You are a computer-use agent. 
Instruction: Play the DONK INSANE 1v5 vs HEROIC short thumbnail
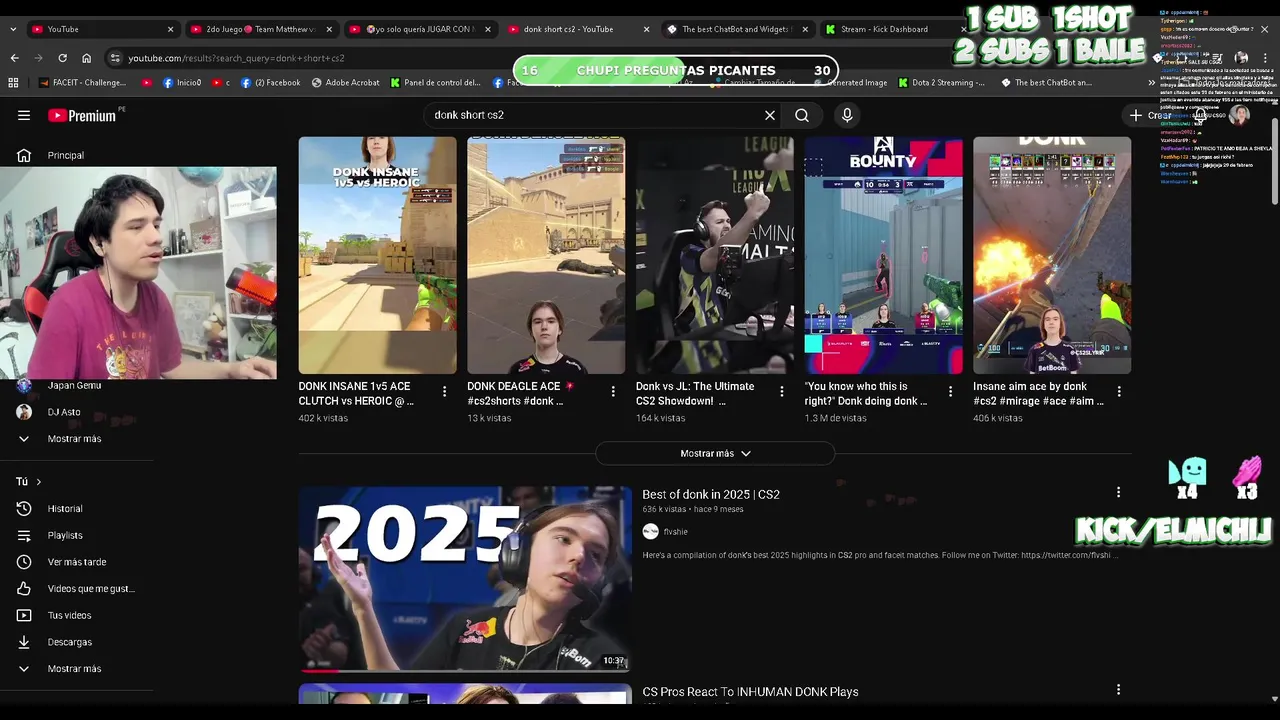(377, 255)
